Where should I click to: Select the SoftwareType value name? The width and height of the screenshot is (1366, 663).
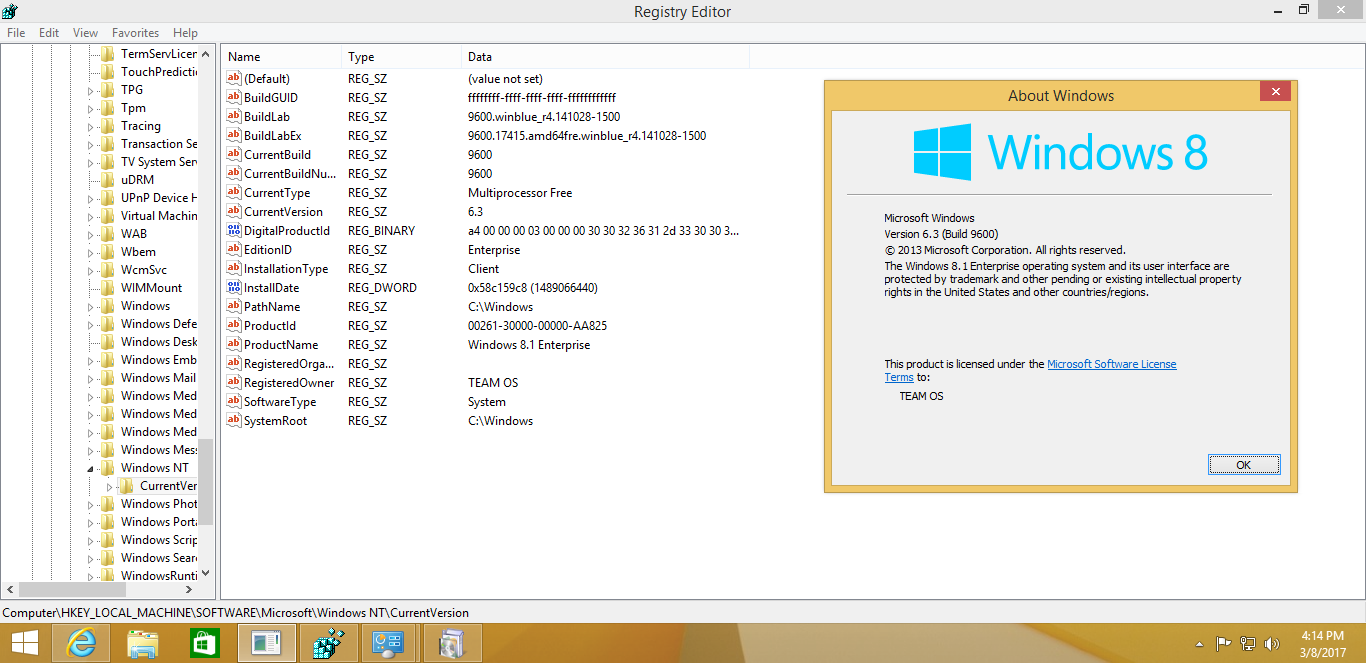pyautogui.click(x=280, y=402)
